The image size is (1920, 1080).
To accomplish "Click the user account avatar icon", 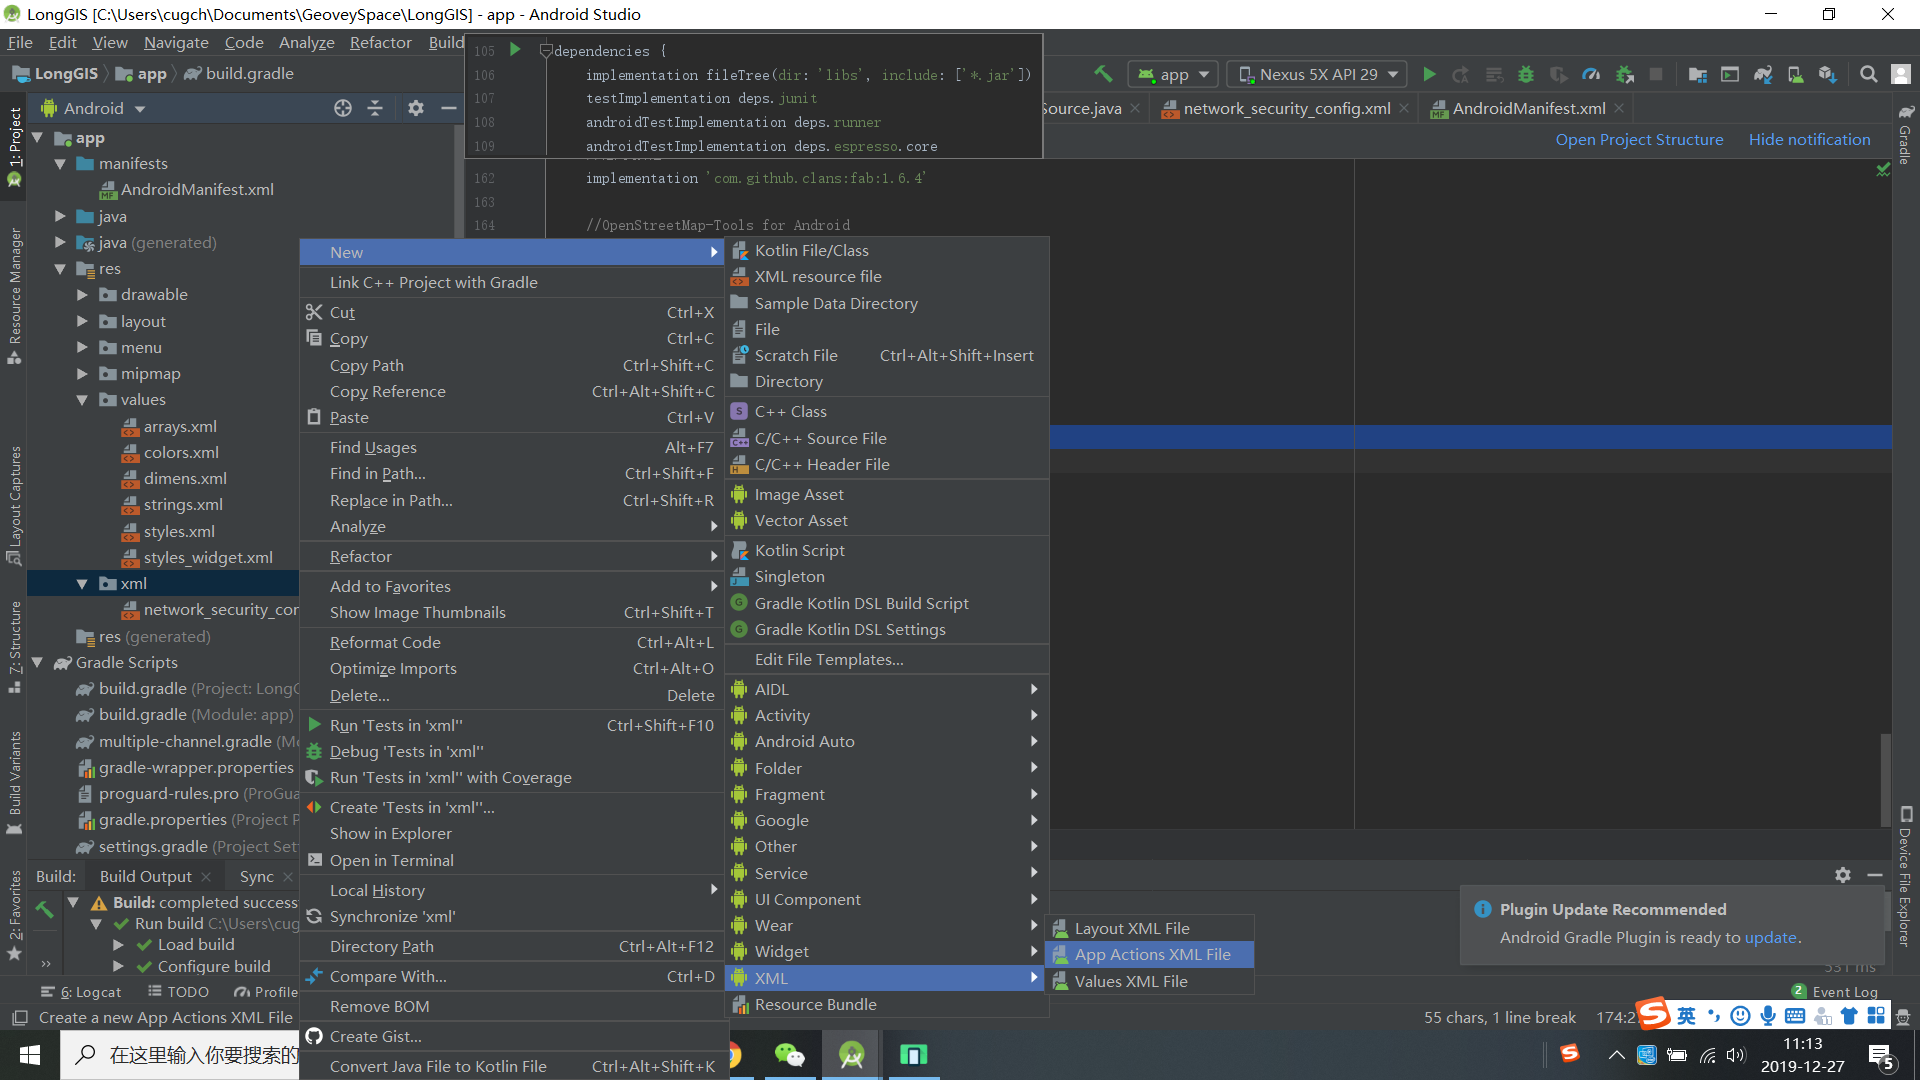I will 1901,74.
